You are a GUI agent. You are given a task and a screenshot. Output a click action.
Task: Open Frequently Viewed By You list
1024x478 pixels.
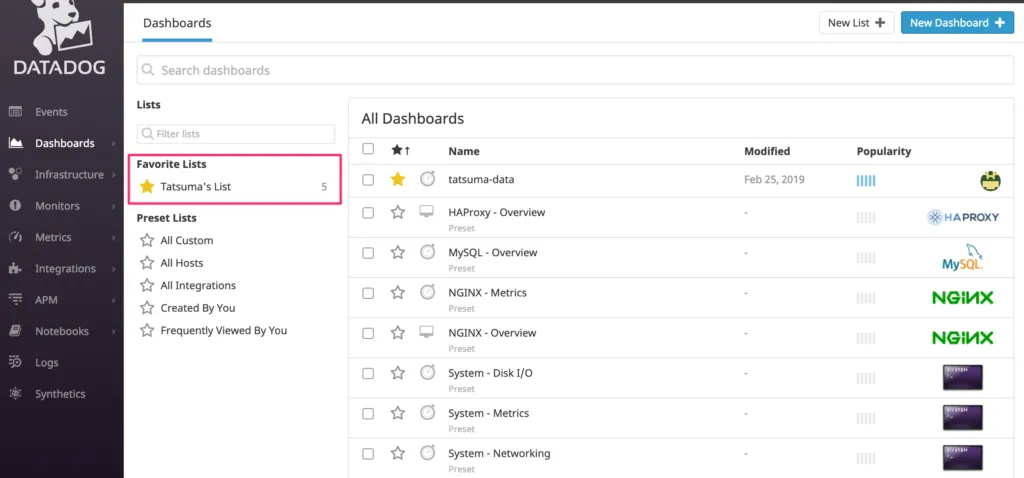point(224,330)
